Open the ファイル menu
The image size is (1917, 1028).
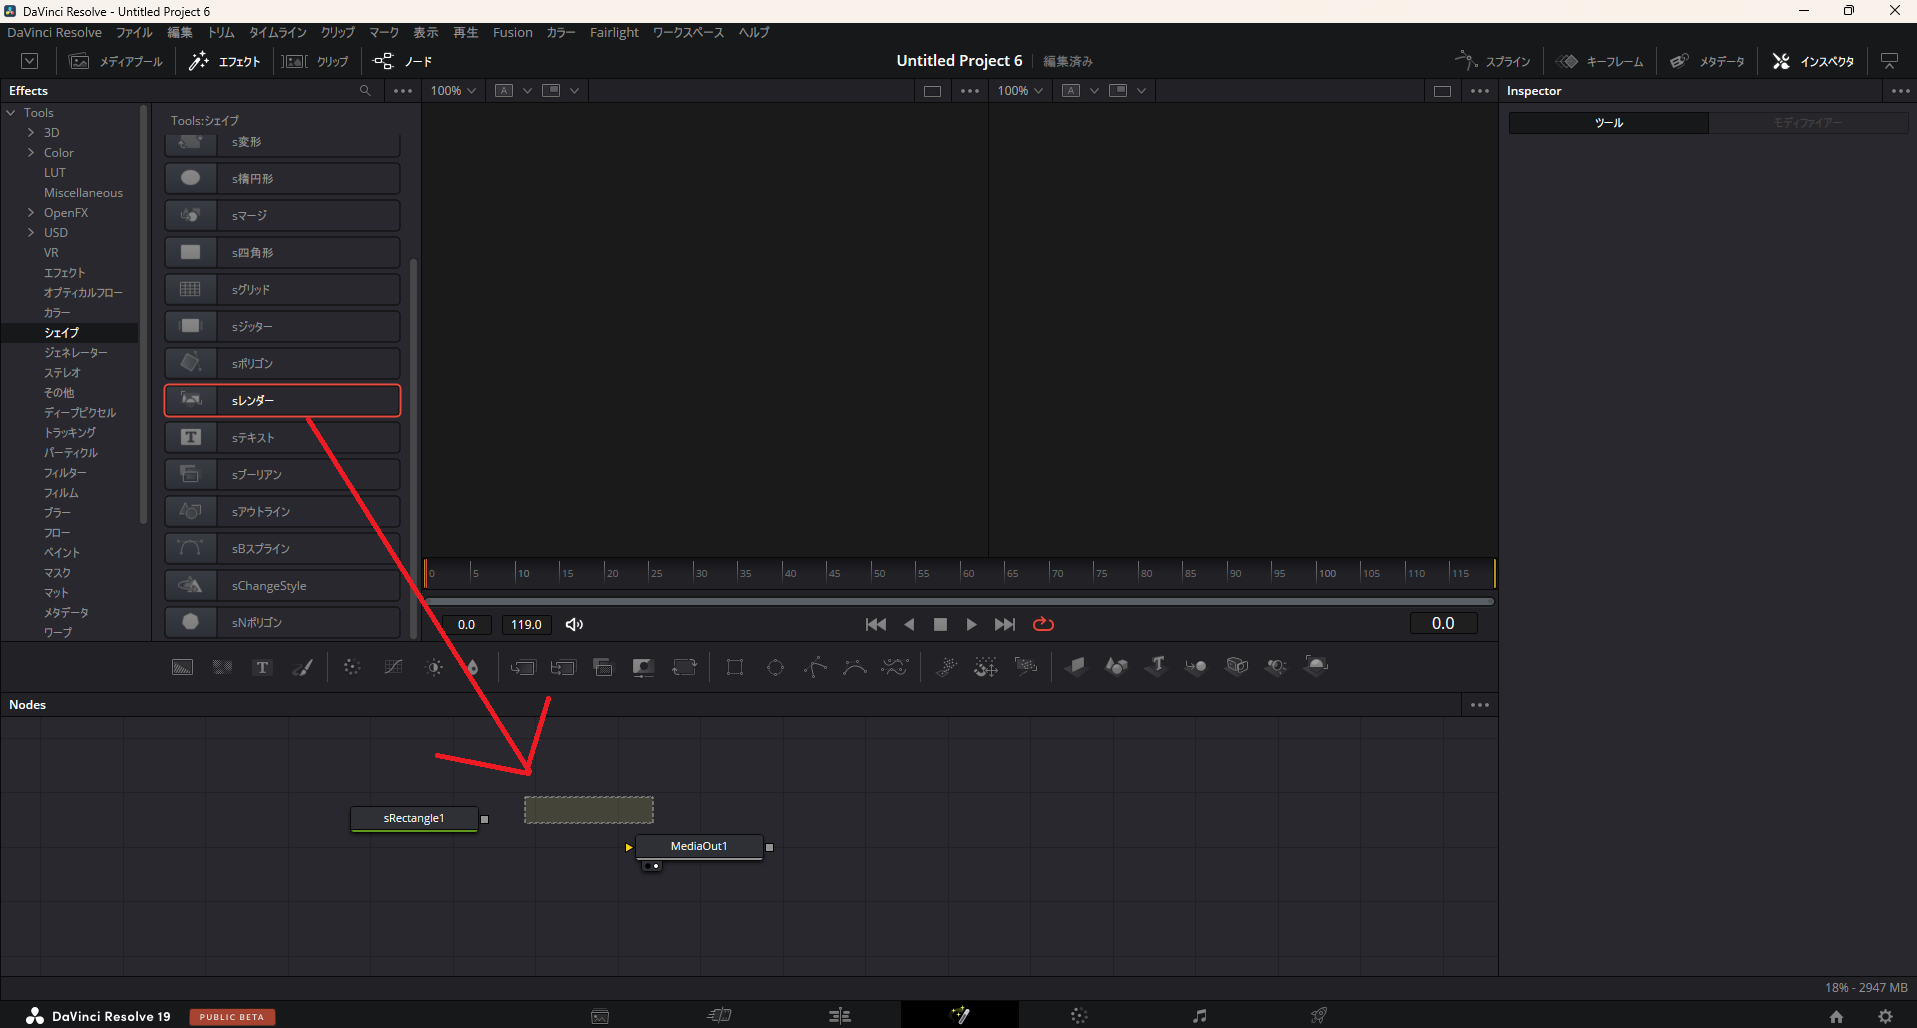(x=134, y=33)
